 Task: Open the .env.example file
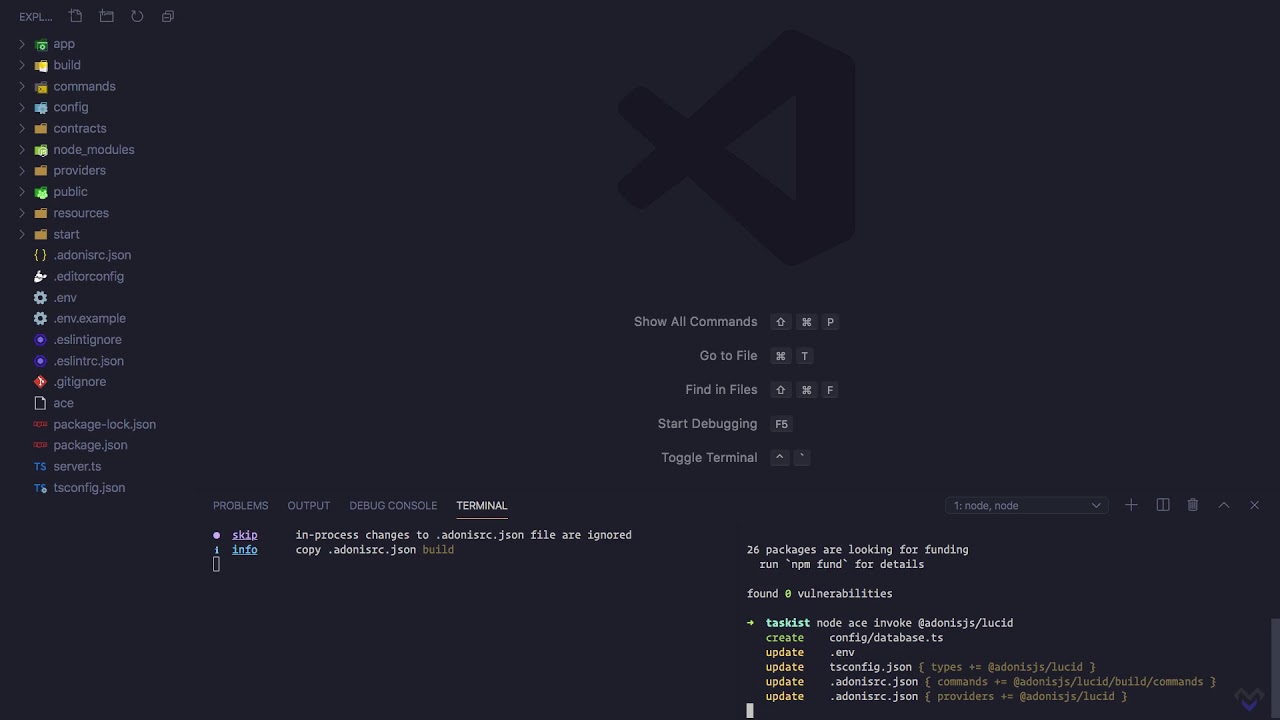(x=89, y=318)
